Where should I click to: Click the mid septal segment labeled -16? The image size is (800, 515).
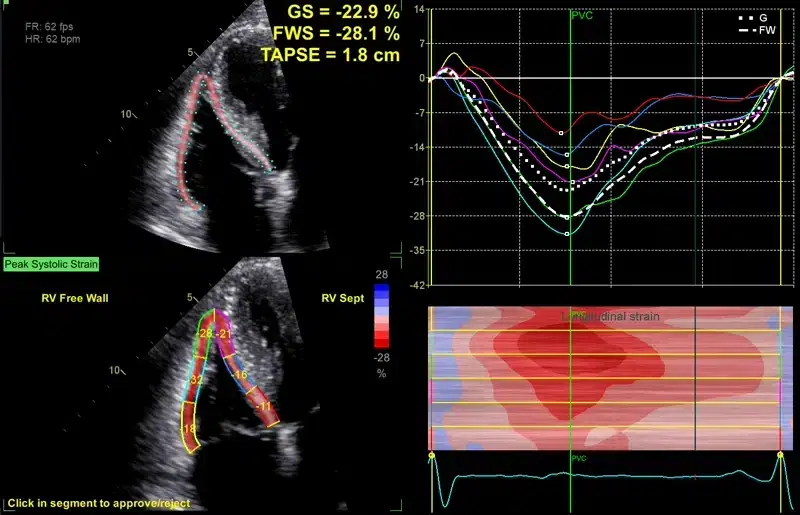click(x=241, y=374)
